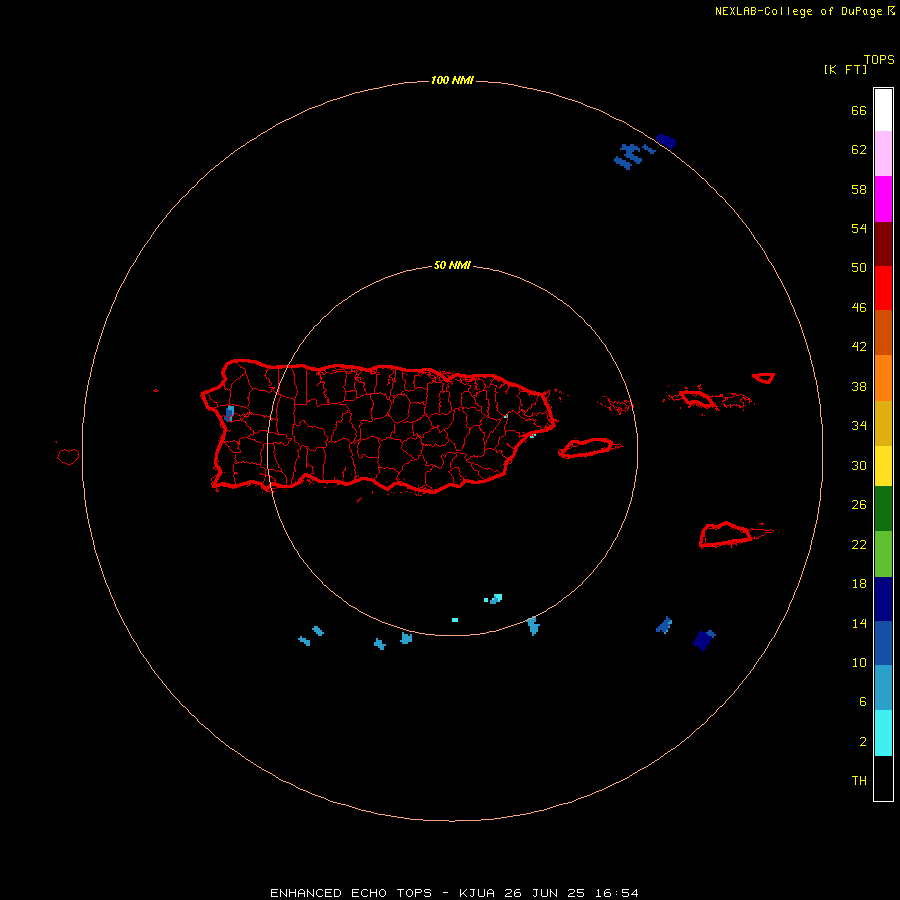900x900 pixels.
Task: Click the legend value '30'
Action: tap(859, 465)
